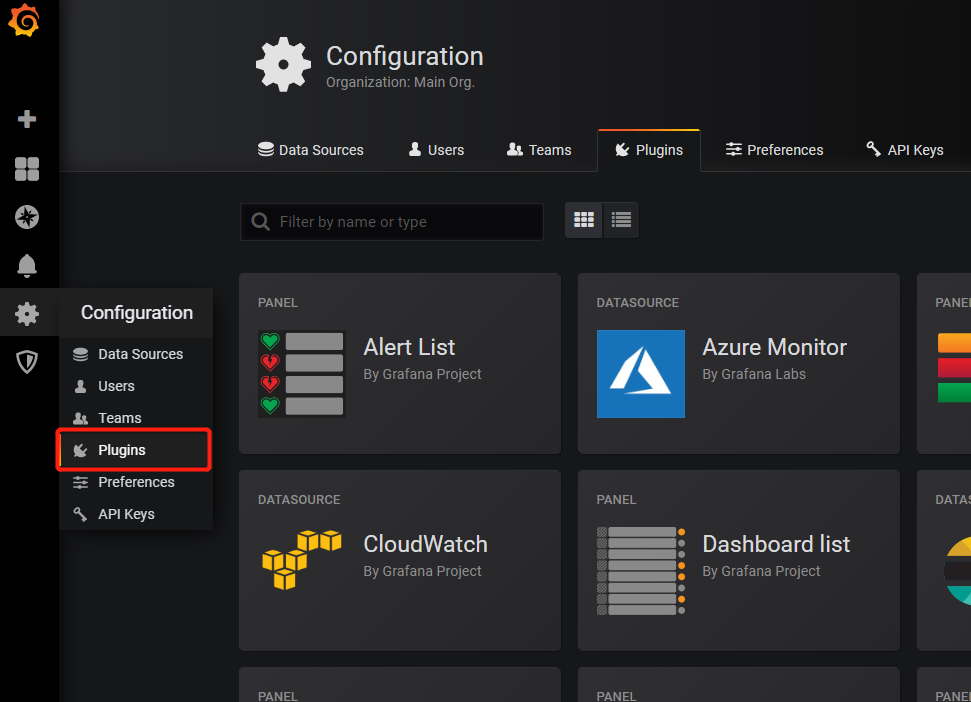The width and height of the screenshot is (971, 702).
Task: Click the Explore compass icon
Action: tap(27, 217)
